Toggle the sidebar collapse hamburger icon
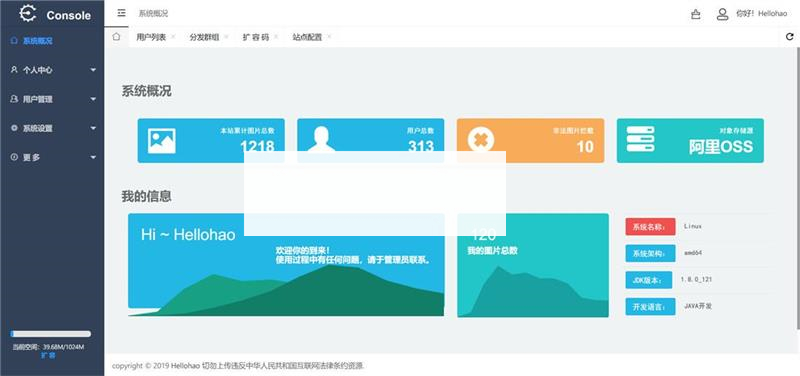This screenshot has width=800, height=376. click(x=121, y=13)
